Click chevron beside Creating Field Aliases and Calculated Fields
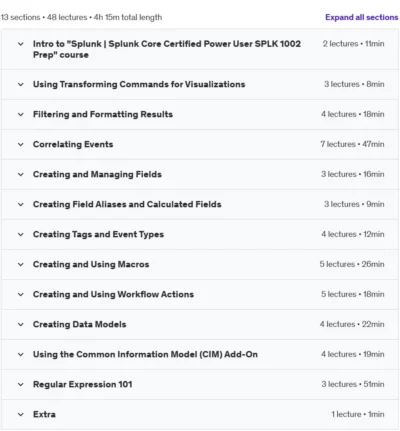 (21, 204)
